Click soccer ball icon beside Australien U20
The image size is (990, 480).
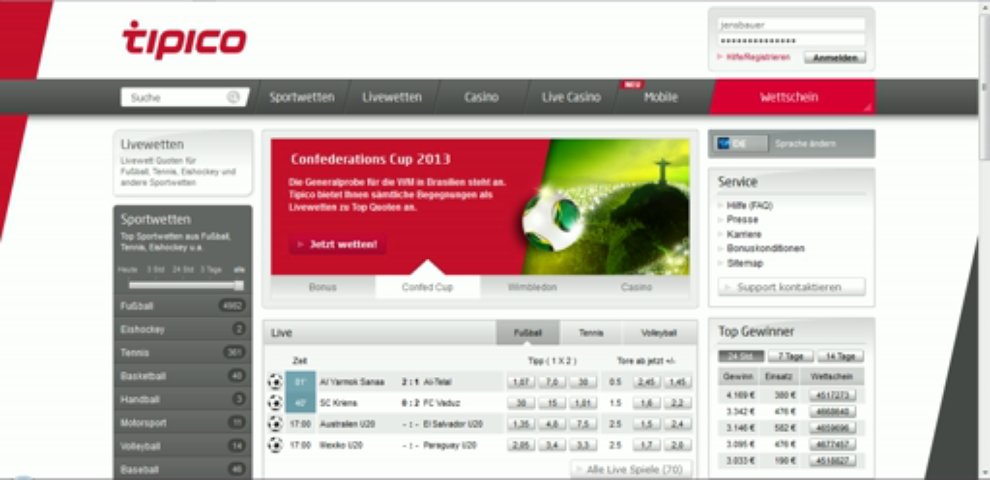[x=275, y=423]
